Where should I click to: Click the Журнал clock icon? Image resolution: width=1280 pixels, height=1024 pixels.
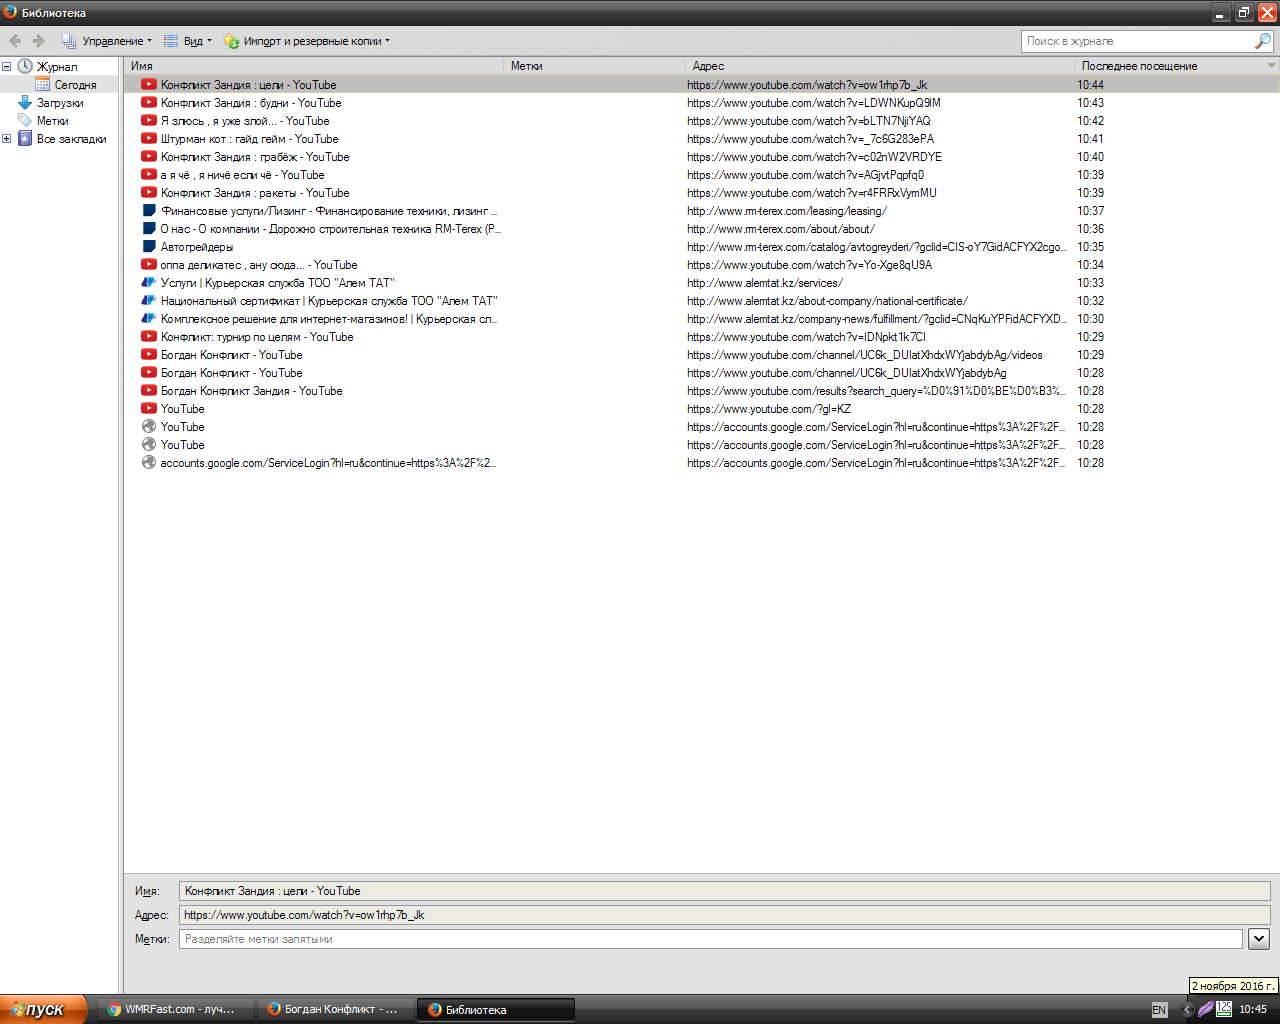pyautogui.click(x=25, y=66)
